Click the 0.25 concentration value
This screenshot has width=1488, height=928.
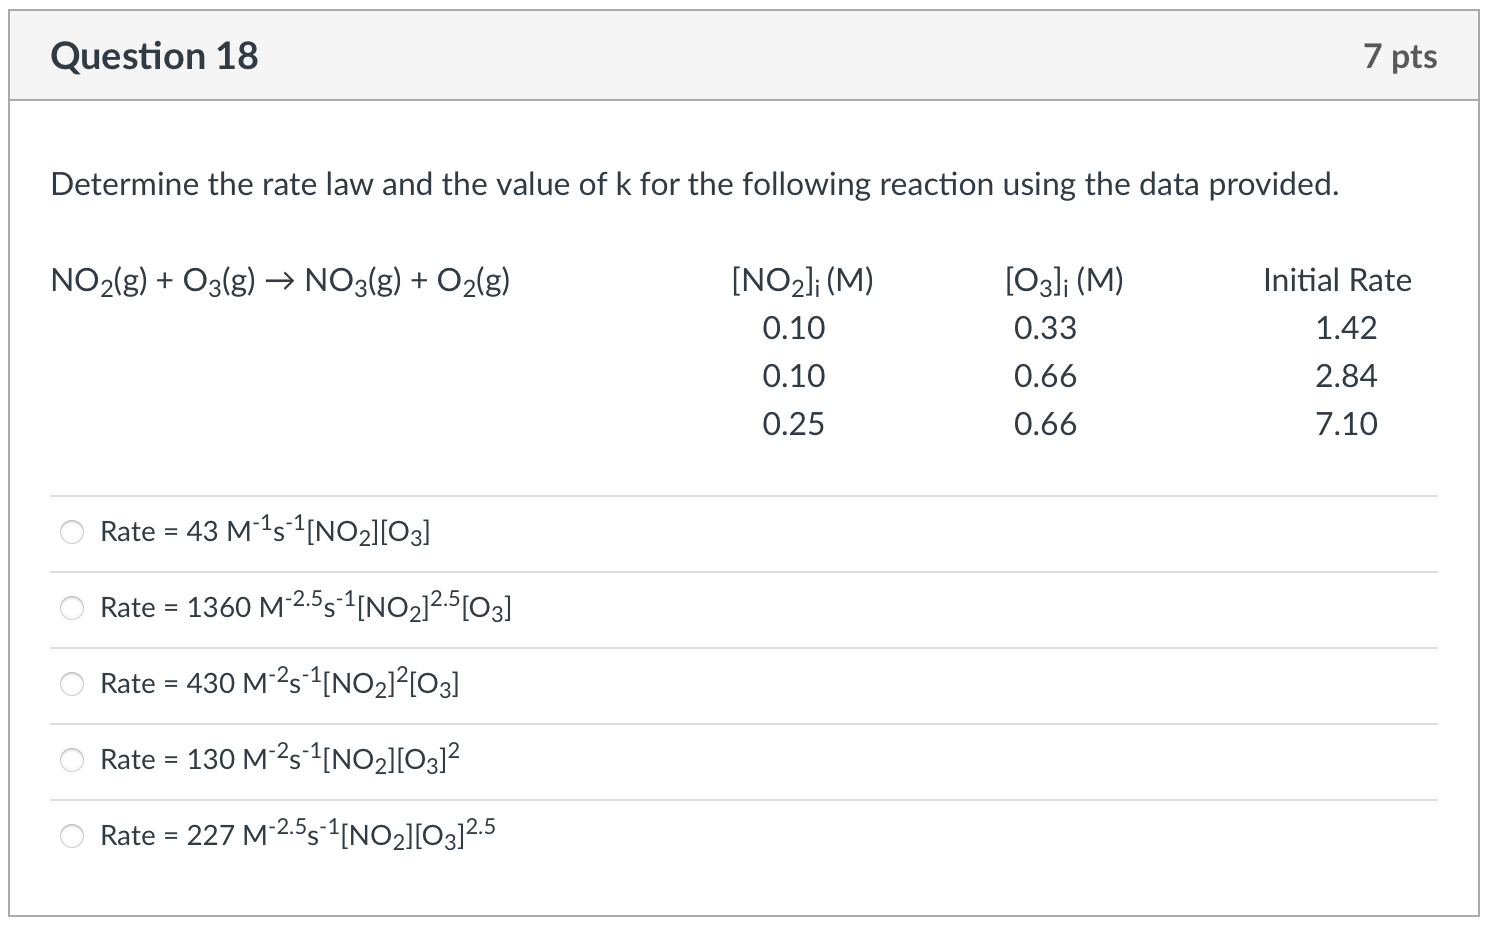[794, 424]
